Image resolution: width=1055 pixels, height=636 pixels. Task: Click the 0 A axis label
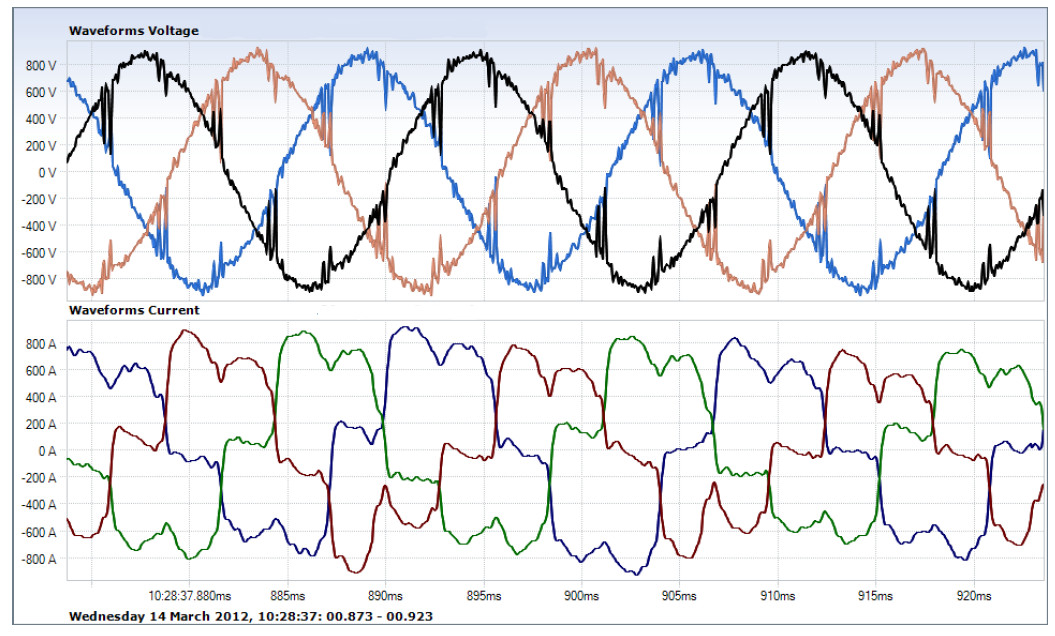tap(47, 451)
